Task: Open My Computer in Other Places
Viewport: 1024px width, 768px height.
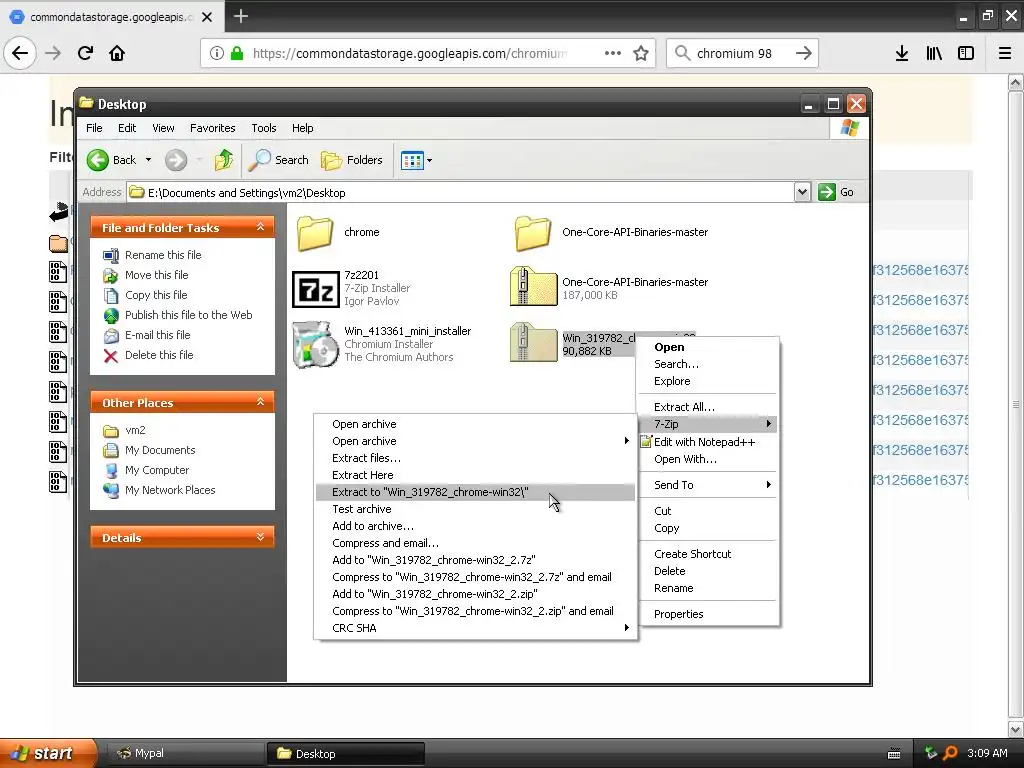Action: (157, 470)
